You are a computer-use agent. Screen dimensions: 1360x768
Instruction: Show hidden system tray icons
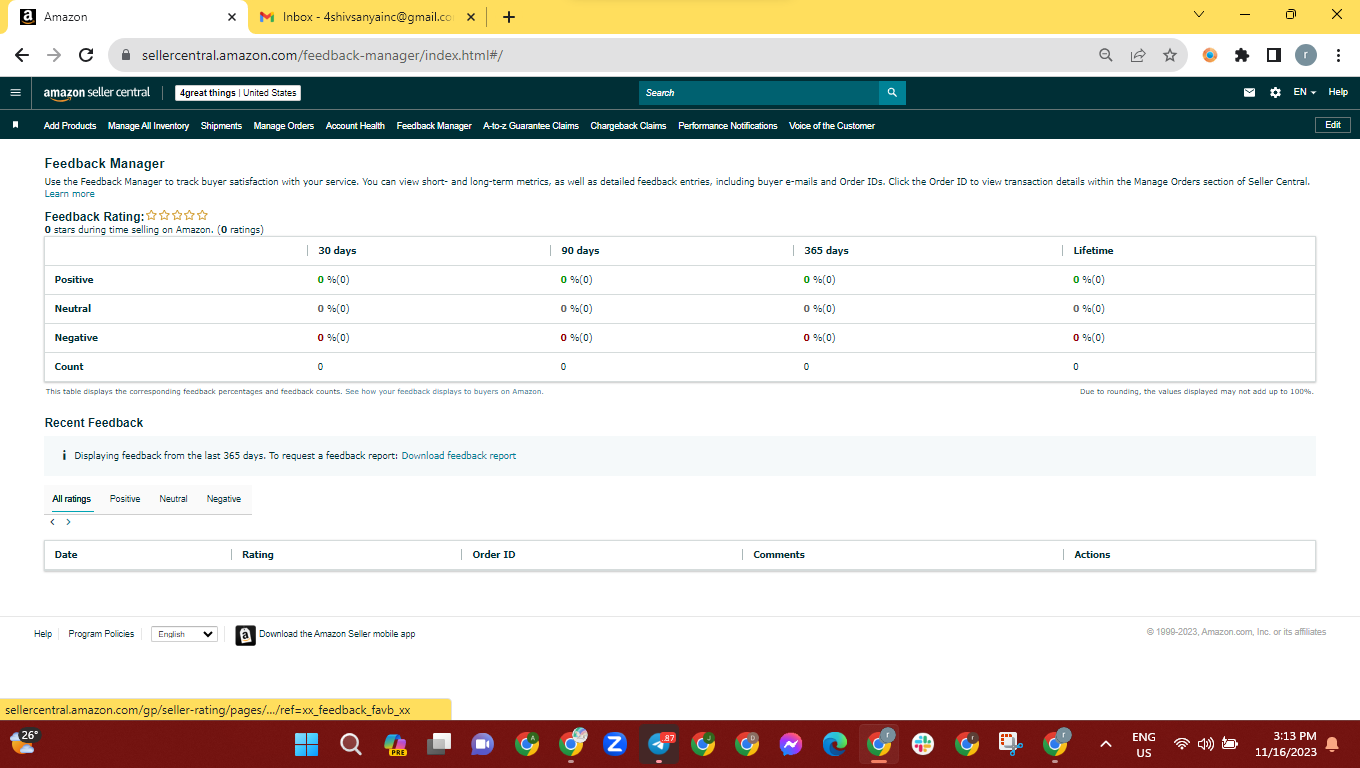1106,744
